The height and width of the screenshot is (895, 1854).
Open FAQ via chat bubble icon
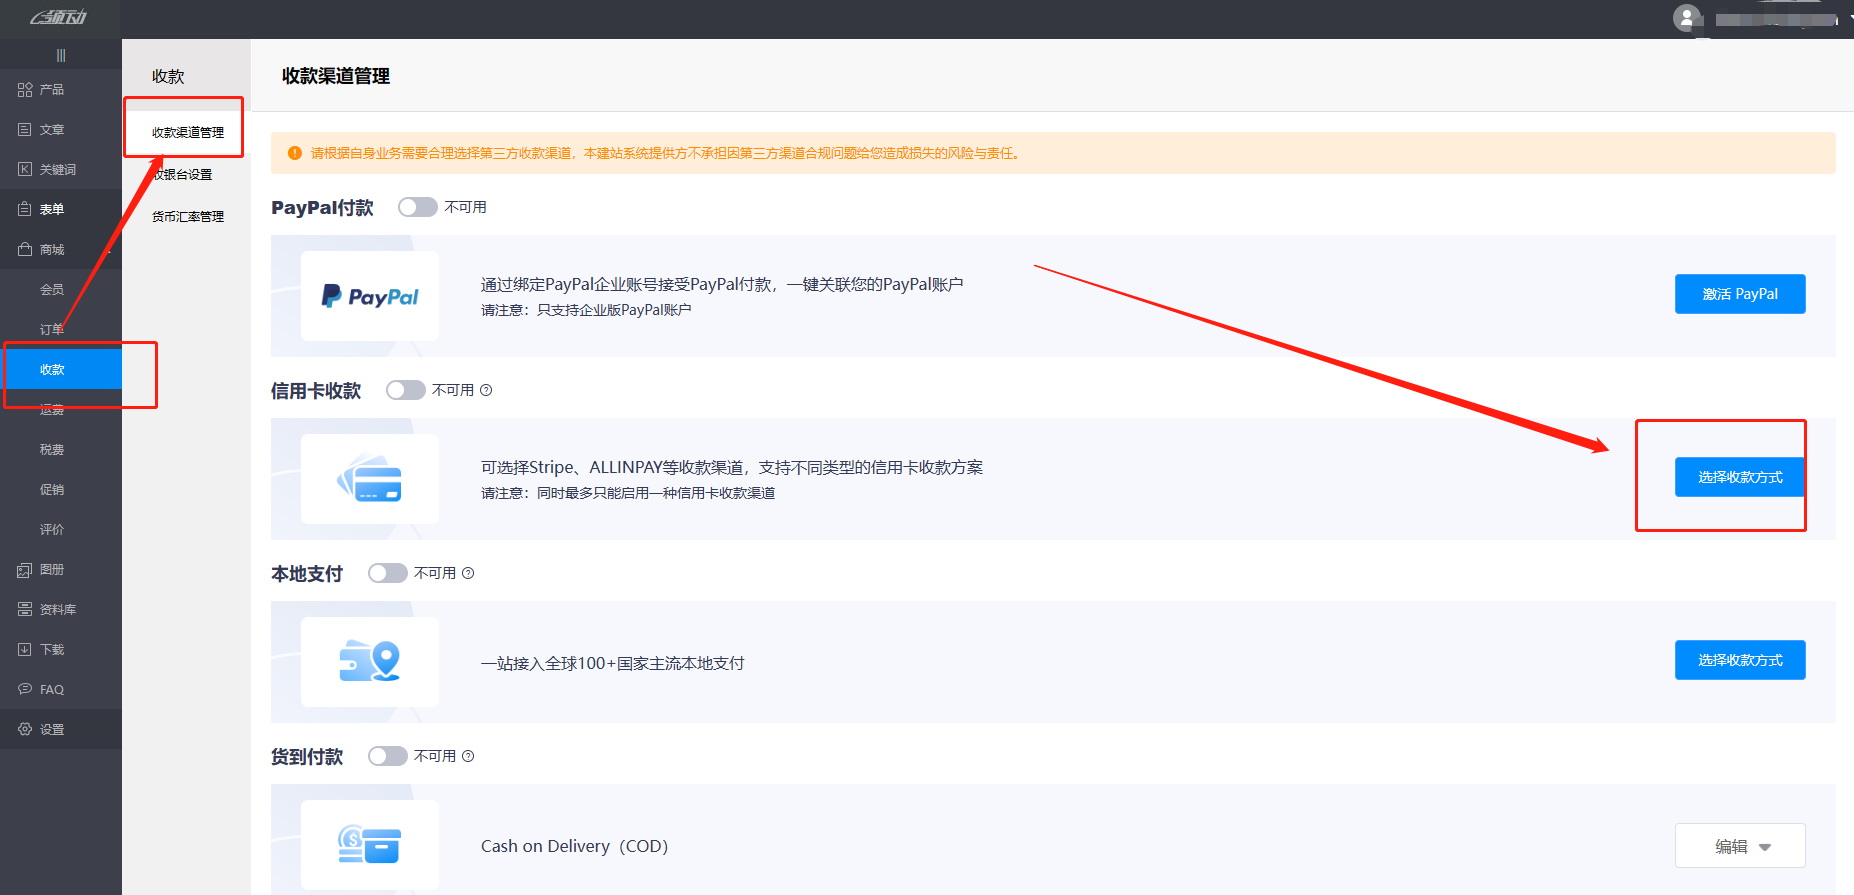[x=25, y=690]
